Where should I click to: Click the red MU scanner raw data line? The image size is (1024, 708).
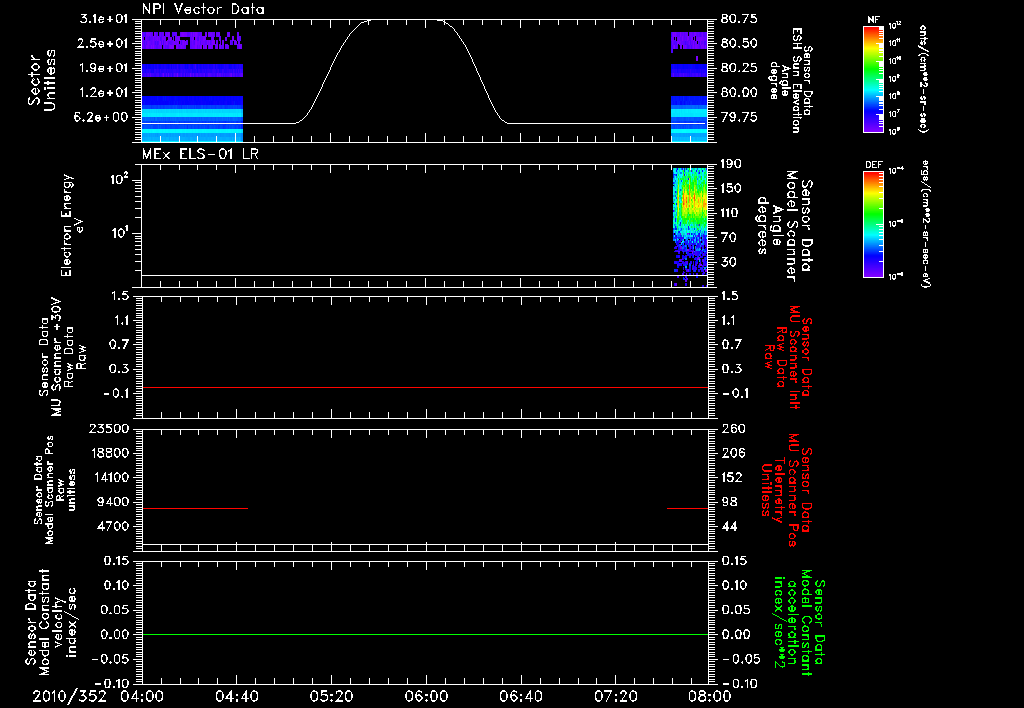click(x=425, y=387)
